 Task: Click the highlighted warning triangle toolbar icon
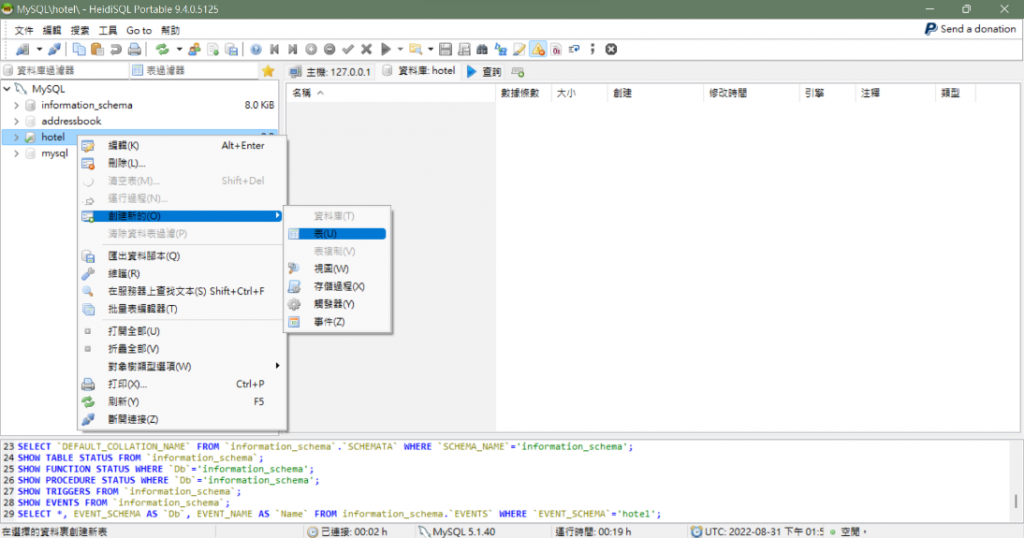tap(537, 50)
